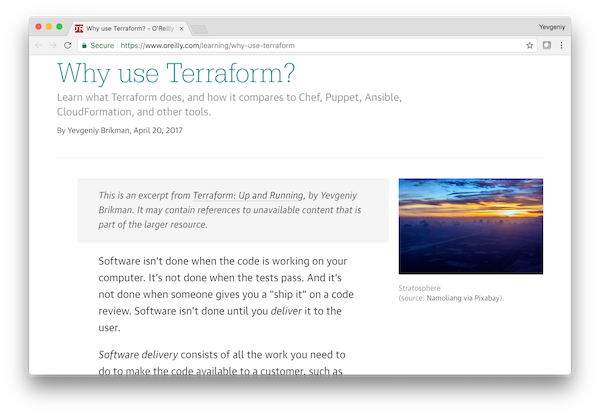Select the Why use Terraform? tab
Viewport: 600px width, 416px height.
(130, 28)
